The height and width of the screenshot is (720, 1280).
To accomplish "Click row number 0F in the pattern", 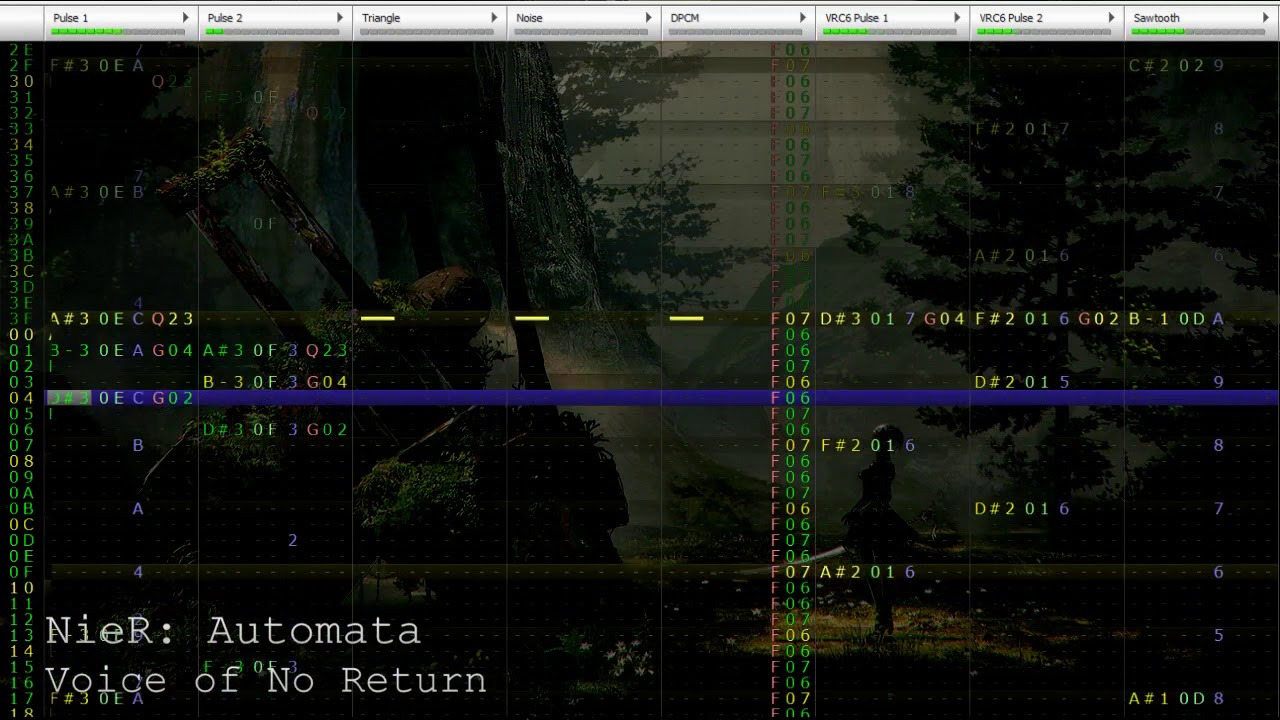I will coord(22,572).
